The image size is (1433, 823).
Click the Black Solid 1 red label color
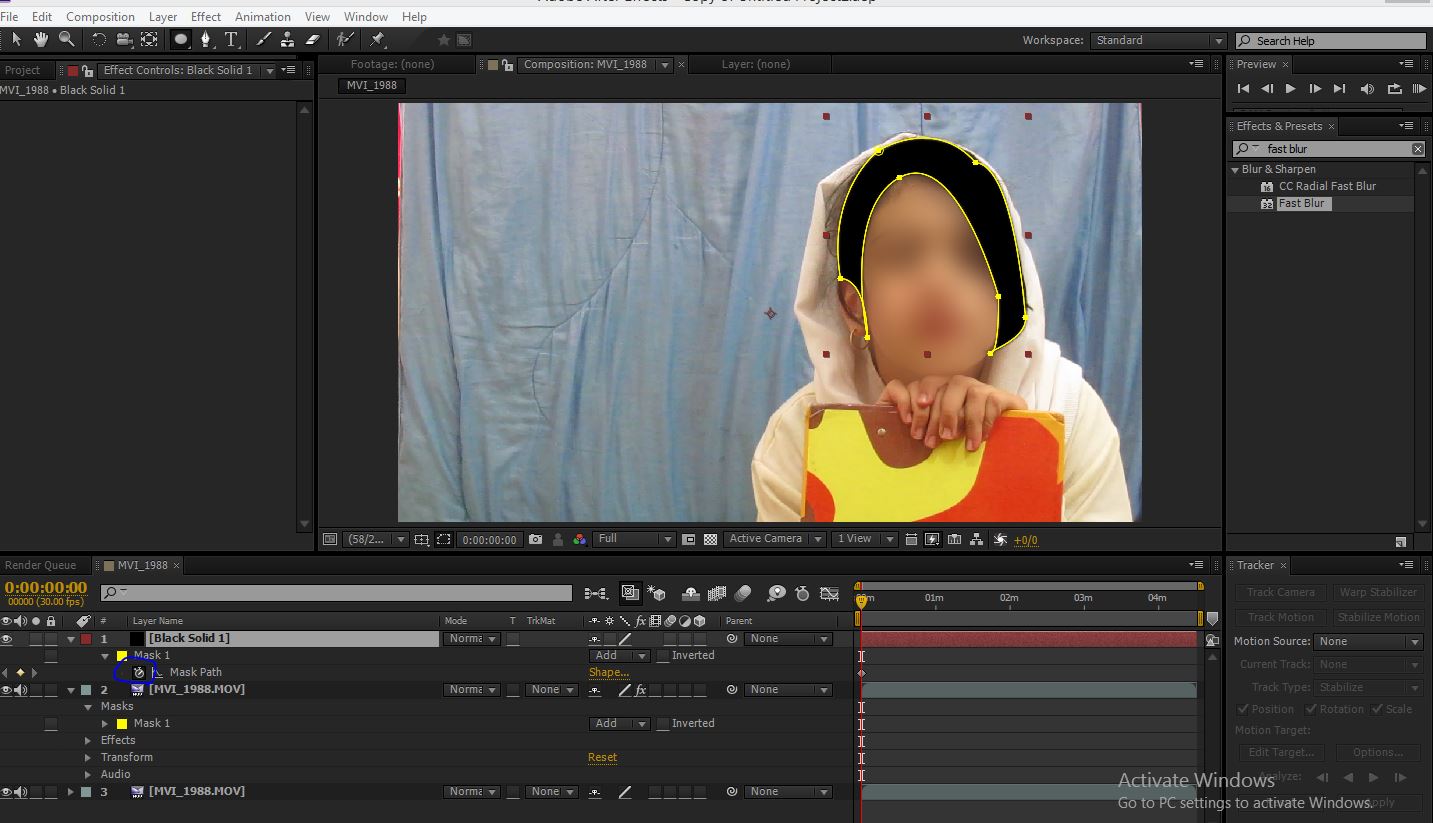coord(86,638)
